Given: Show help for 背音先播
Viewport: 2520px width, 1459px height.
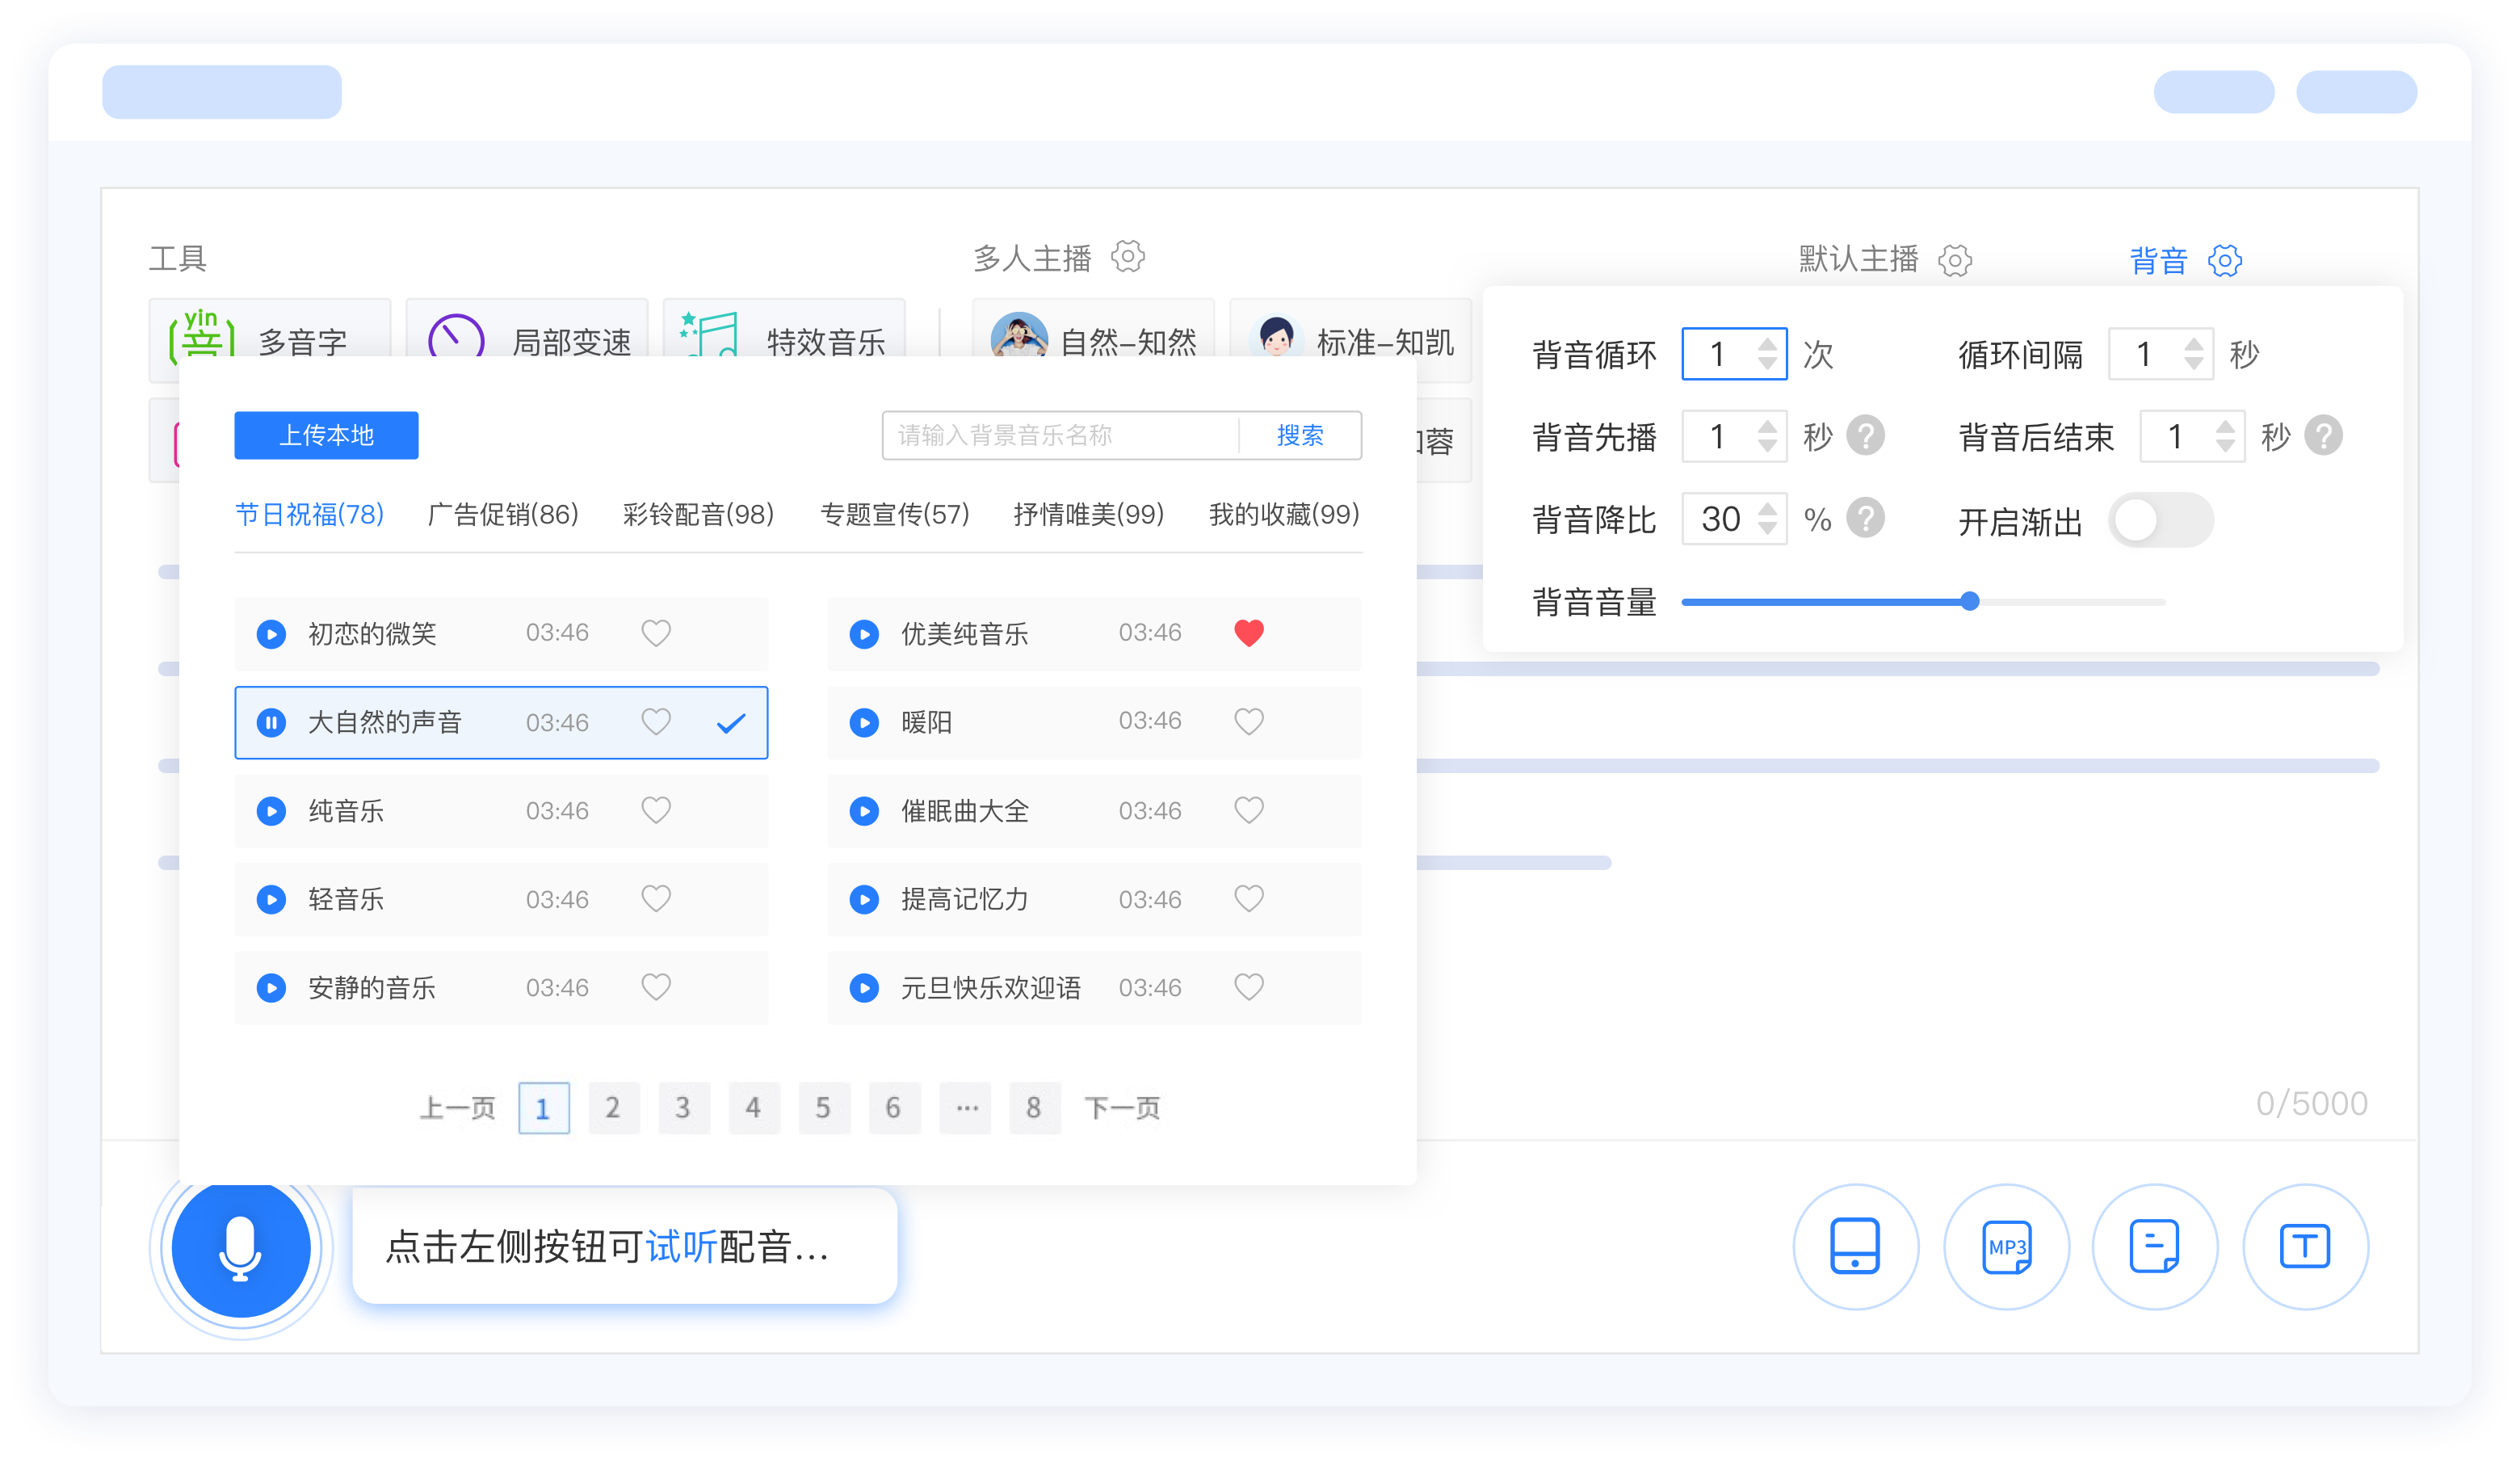Looking at the screenshot, I should pyautogui.click(x=1865, y=436).
